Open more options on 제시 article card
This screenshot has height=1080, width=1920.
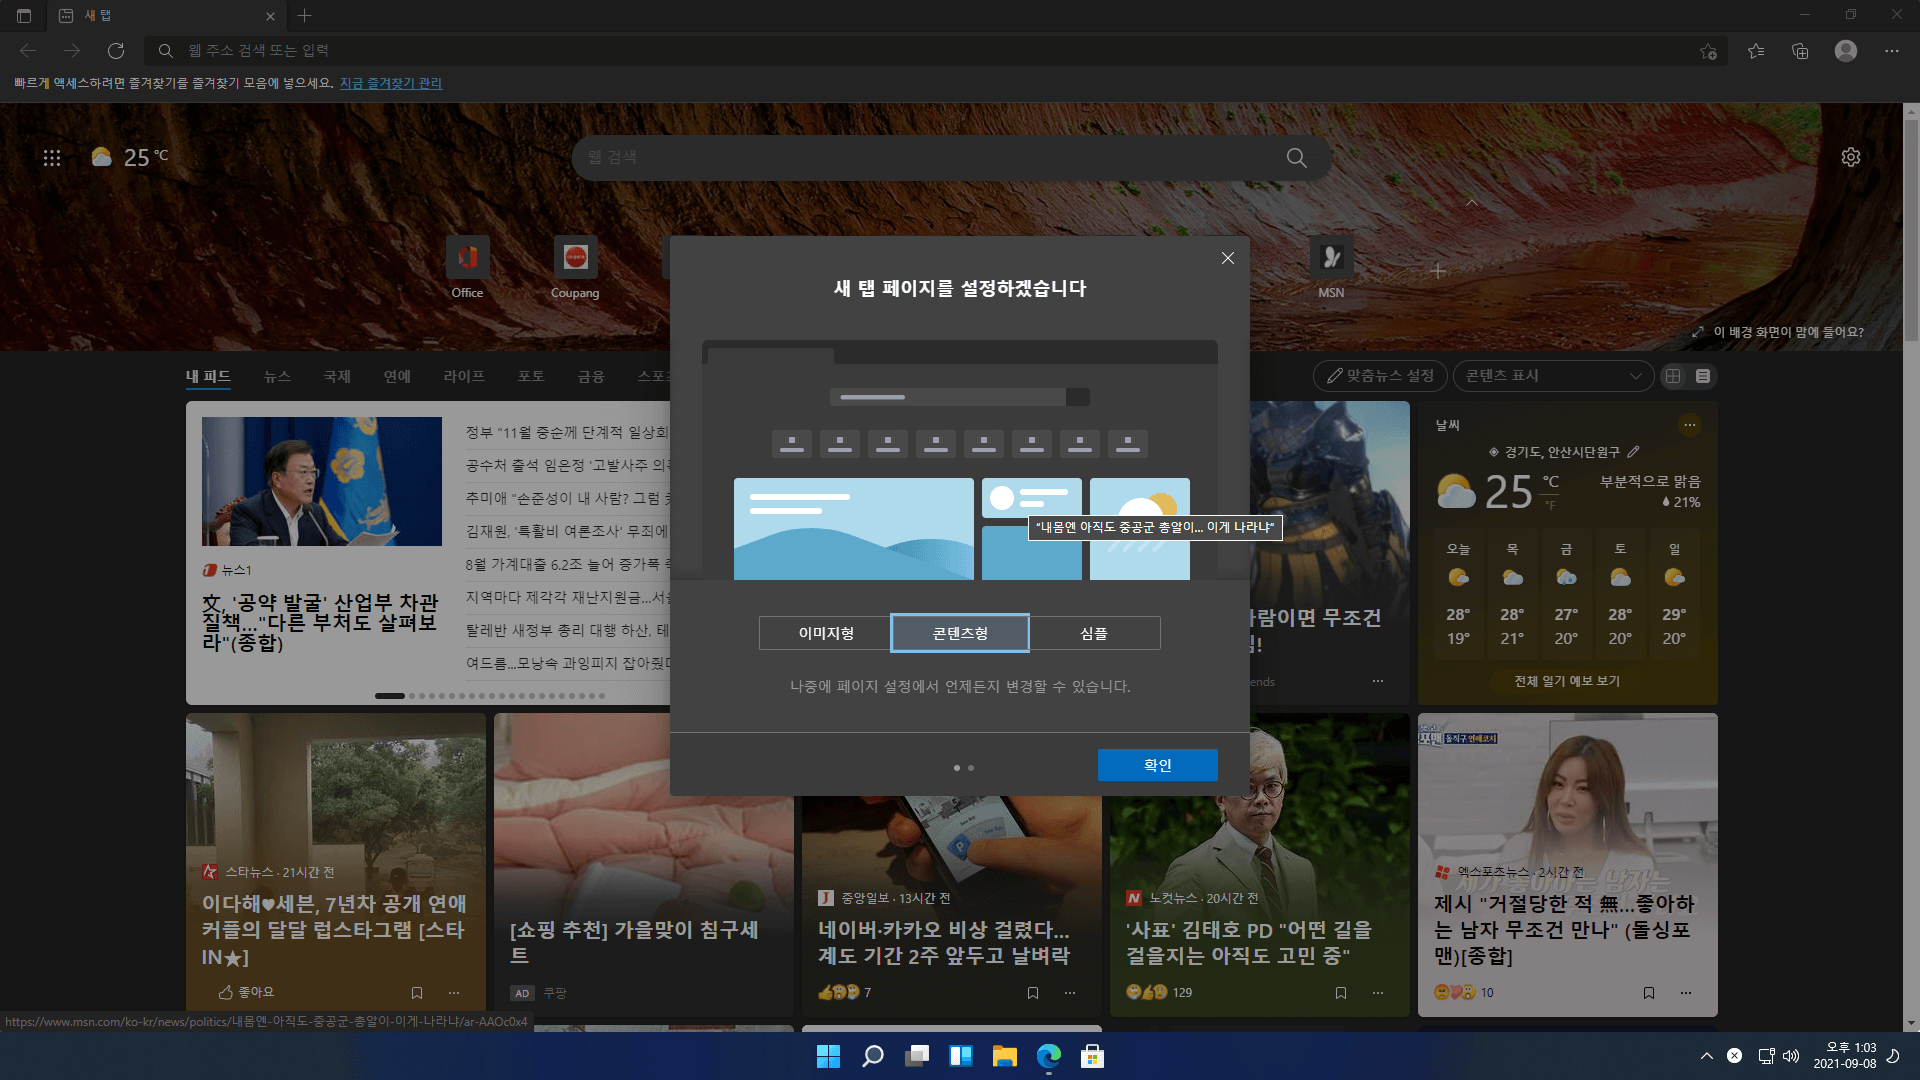tap(1686, 993)
